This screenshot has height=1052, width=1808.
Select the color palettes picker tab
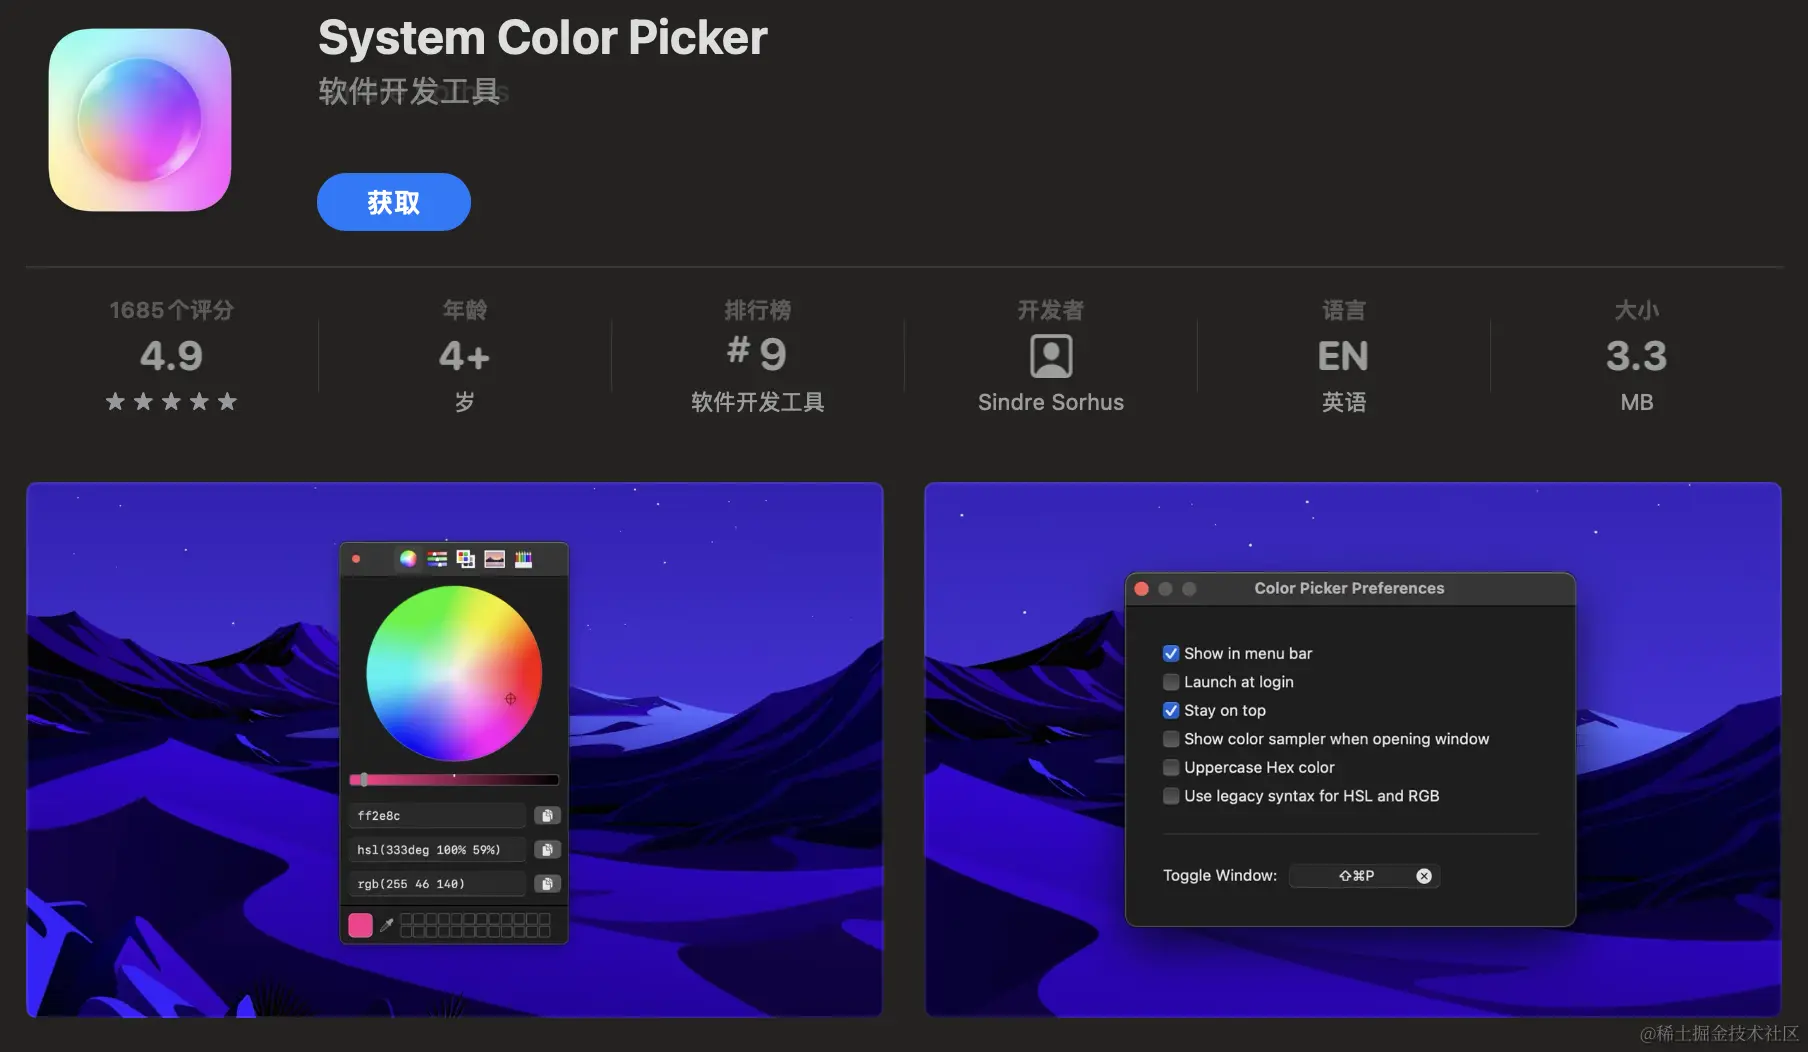465,559
